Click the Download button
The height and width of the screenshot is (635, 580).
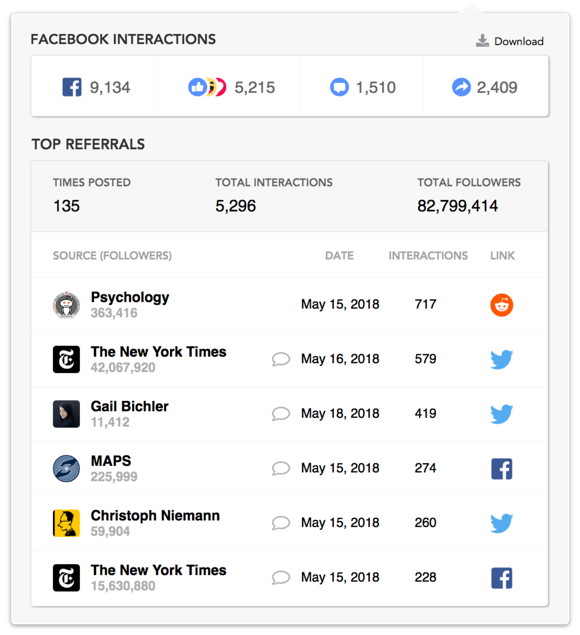coord(510,41)
